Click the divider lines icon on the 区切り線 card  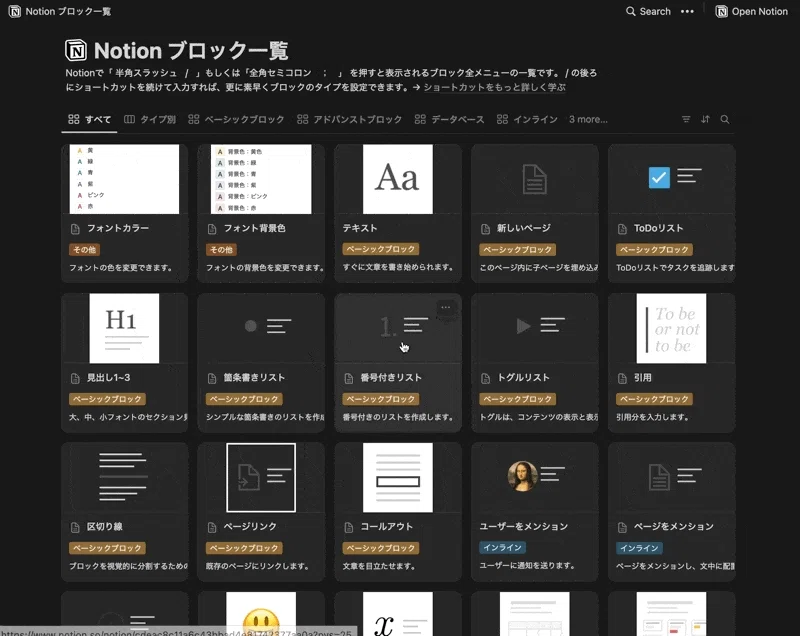point(123,476)
